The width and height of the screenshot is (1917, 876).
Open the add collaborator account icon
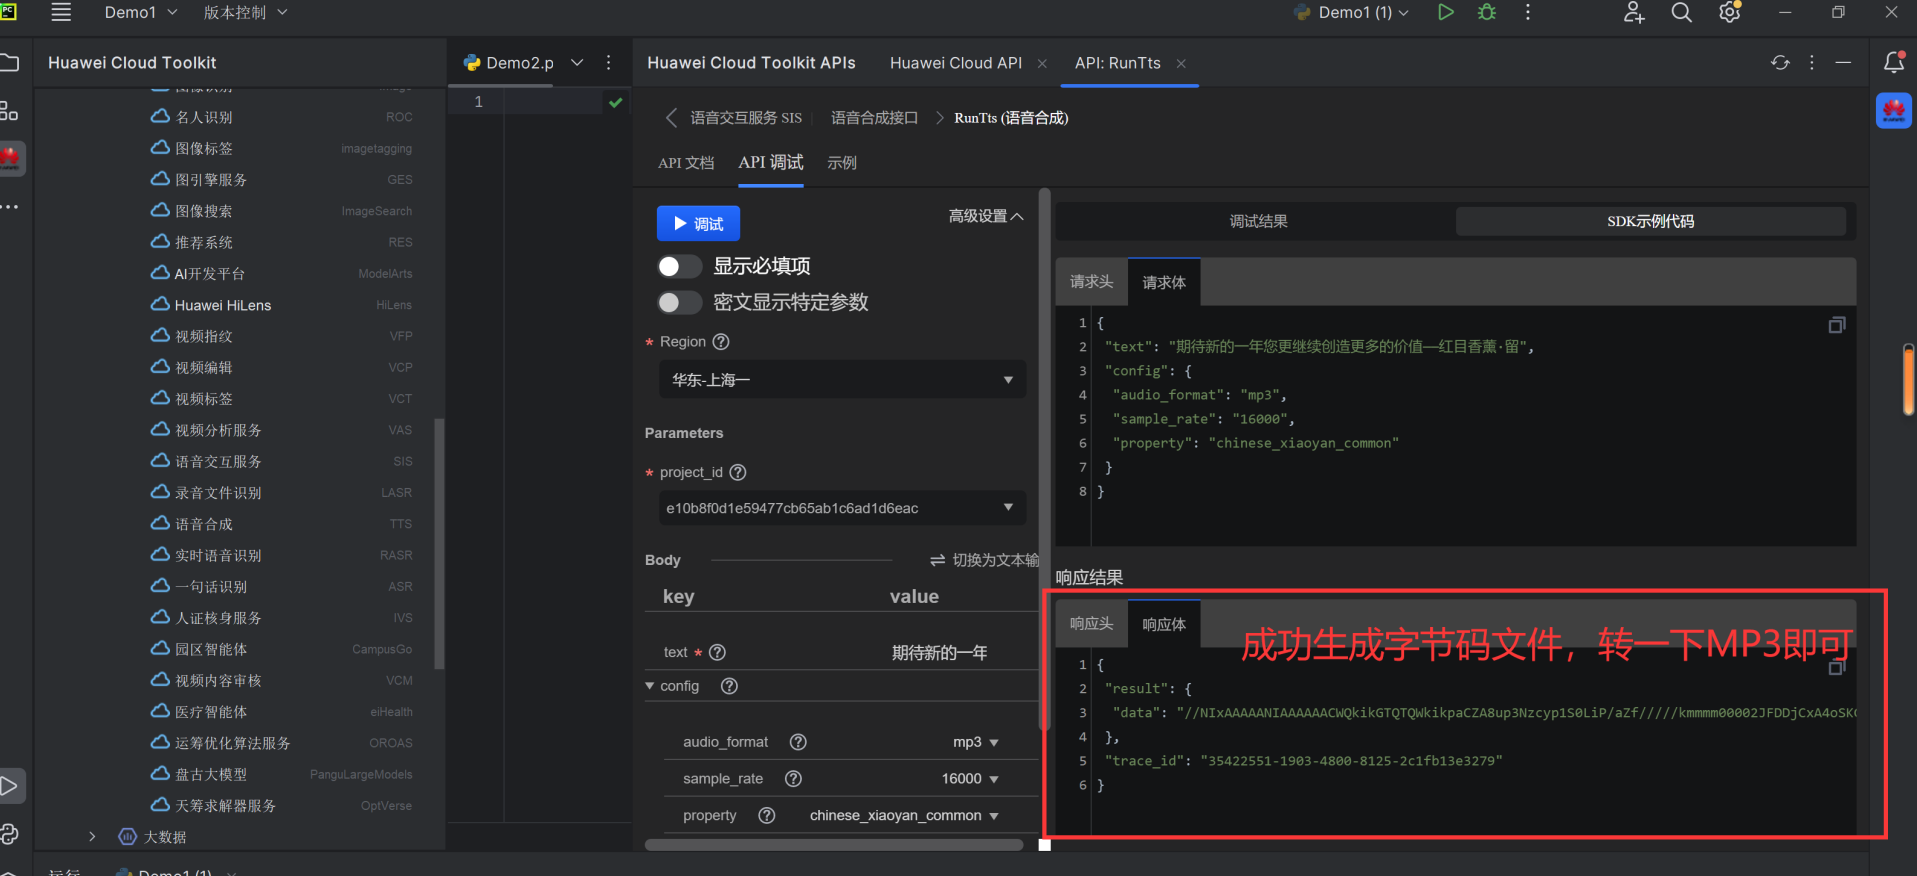[x=1634, y=12]
